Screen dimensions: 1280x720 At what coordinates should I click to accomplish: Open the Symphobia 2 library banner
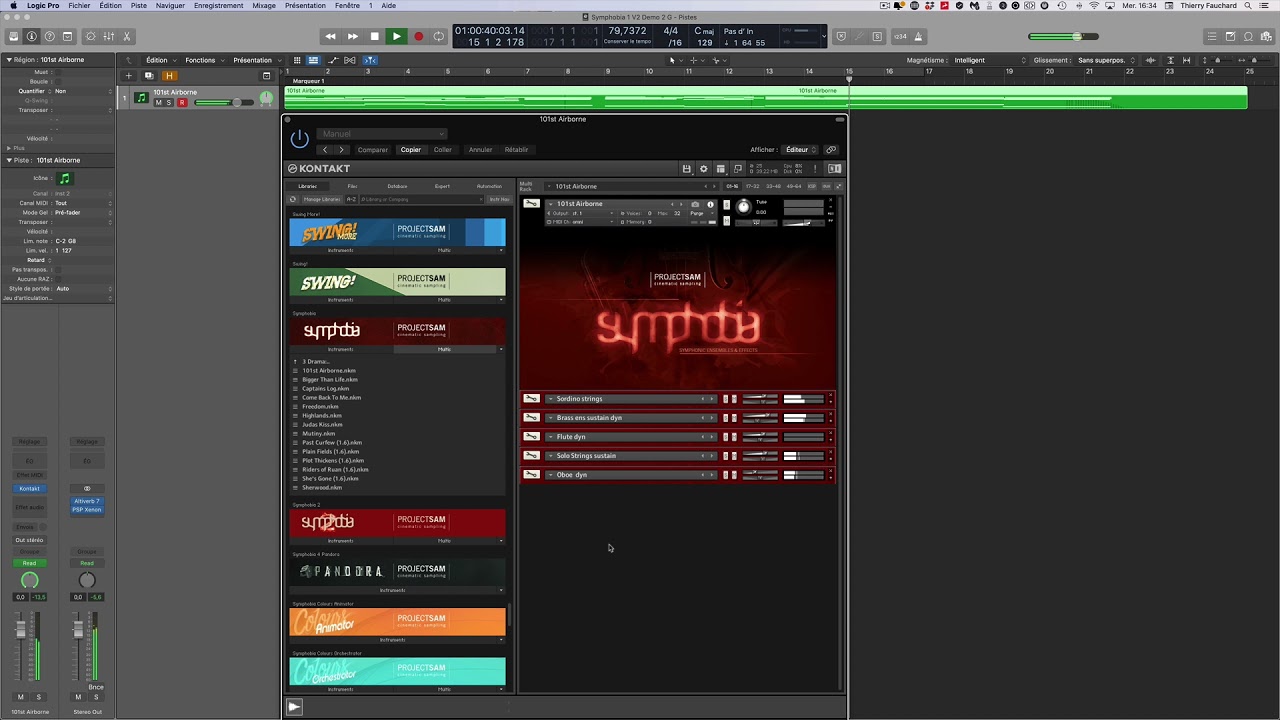(397, 522)
